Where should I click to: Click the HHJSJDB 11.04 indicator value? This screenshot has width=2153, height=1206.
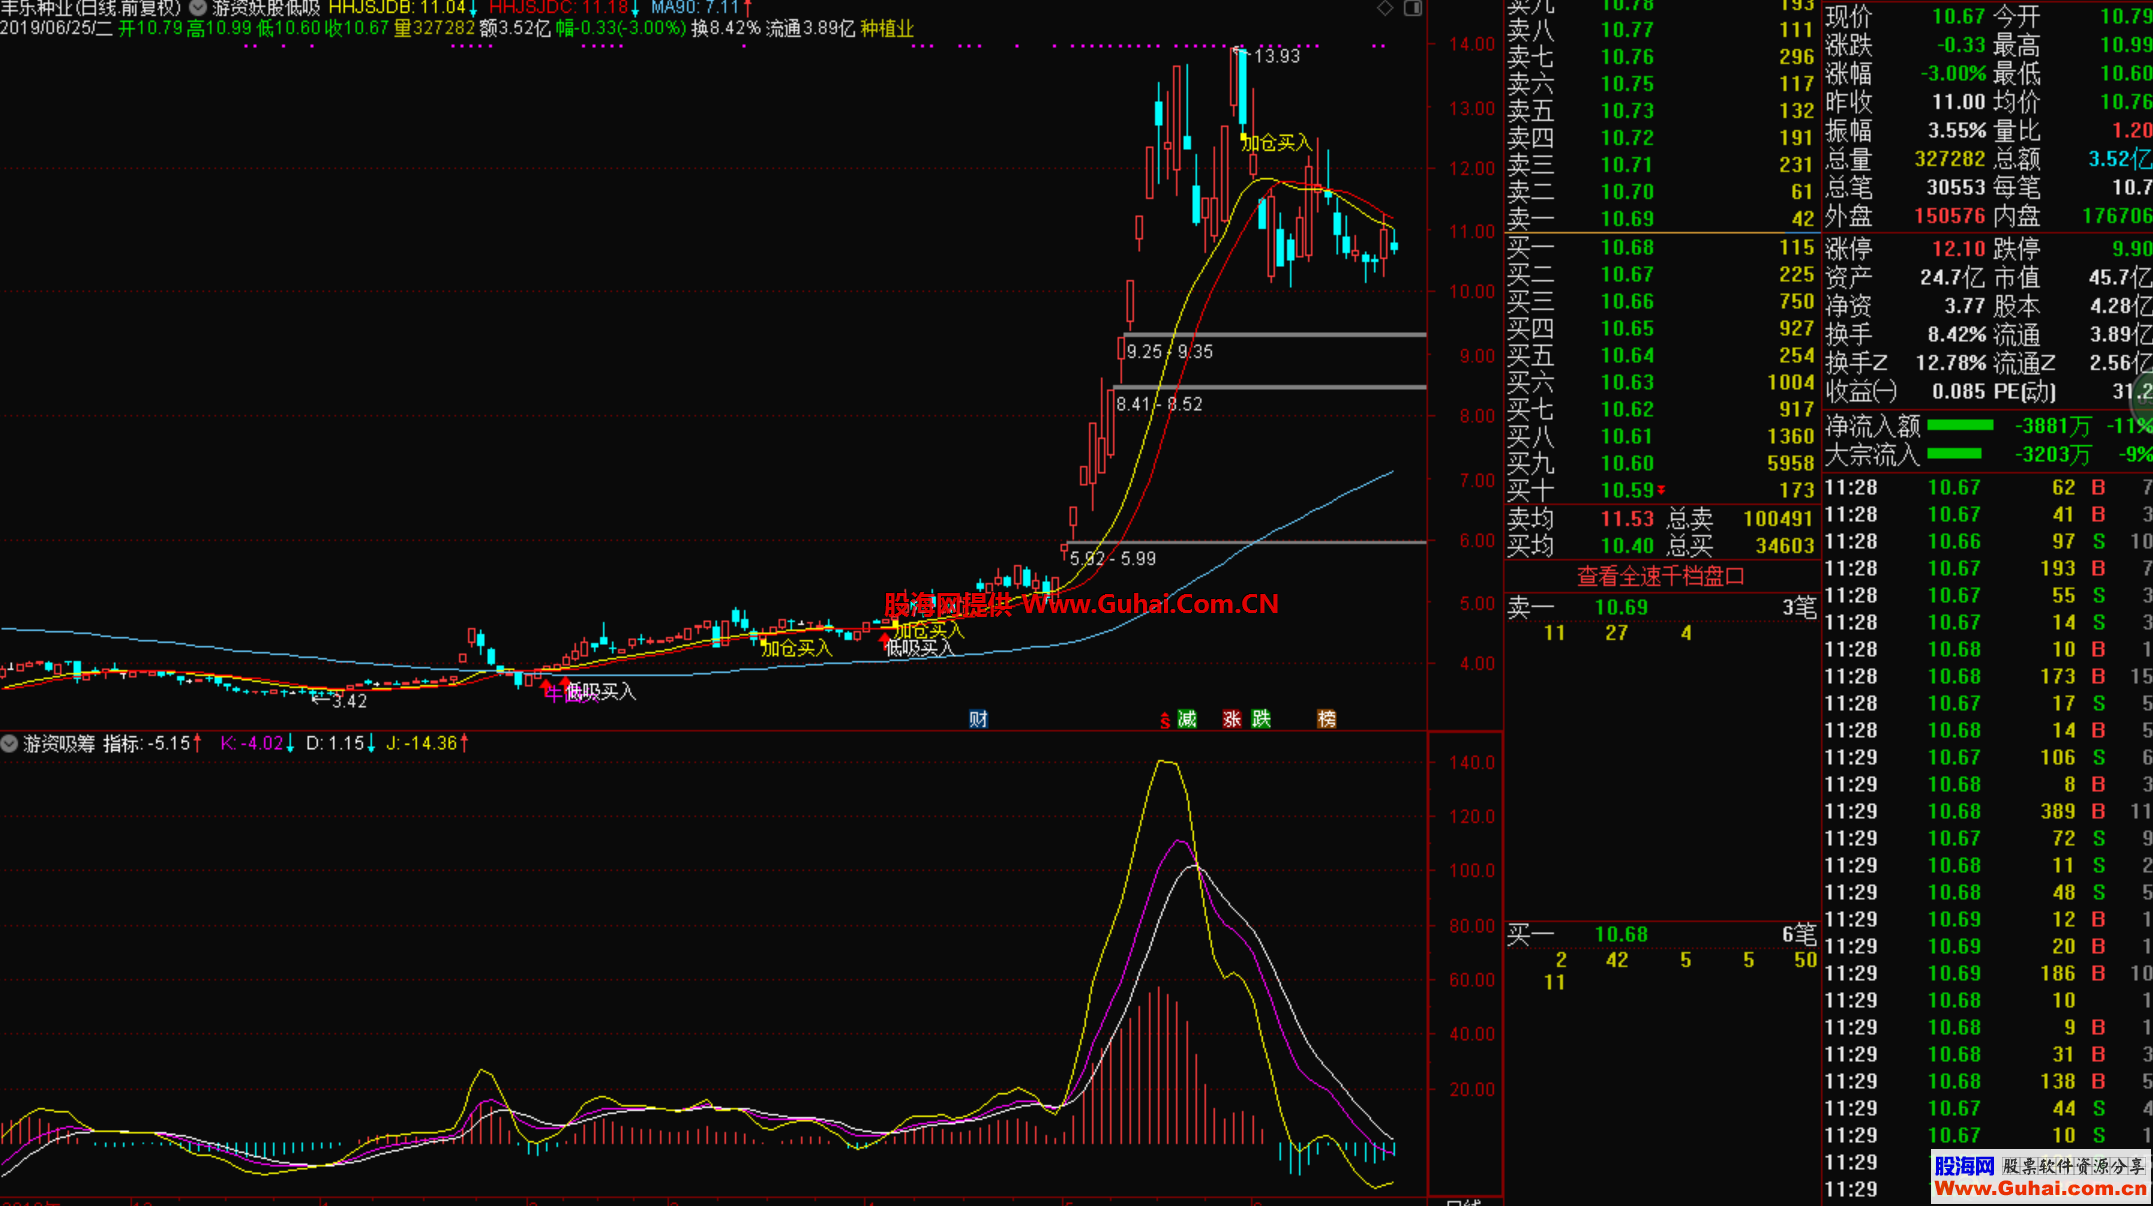[x=404, y=8]
